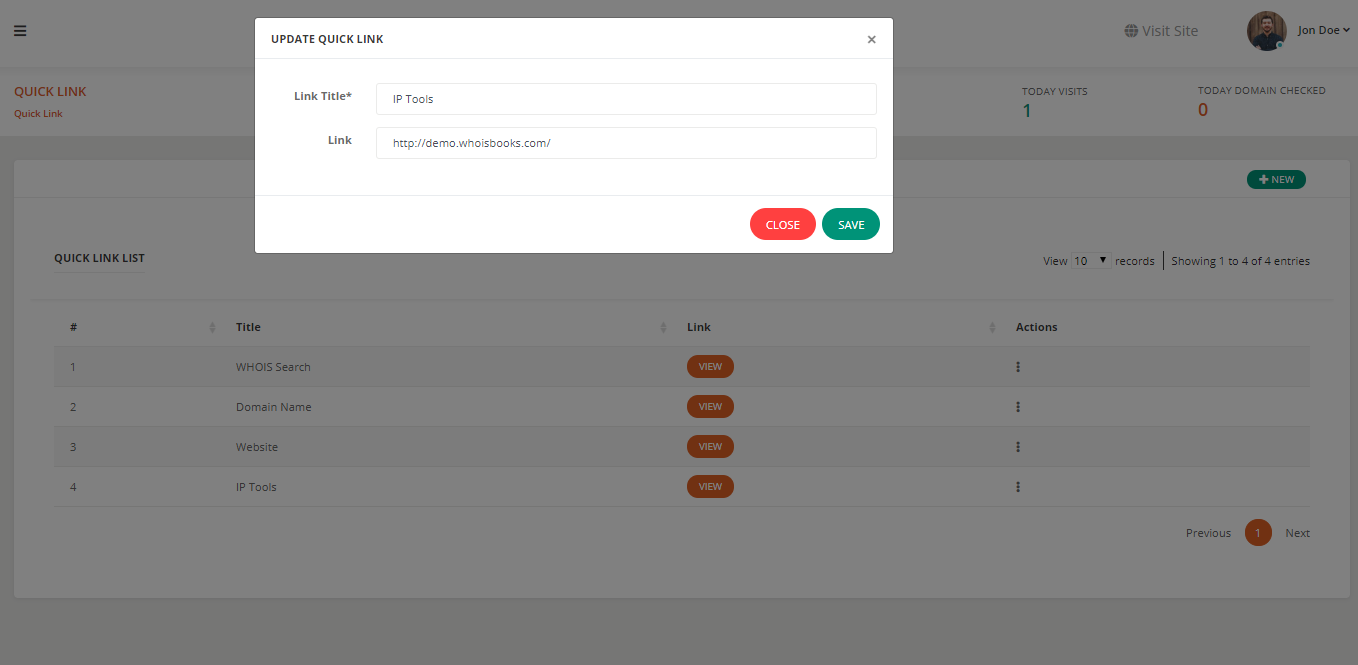
Task: View the WHOIS Search link
Action: point(710,367)
